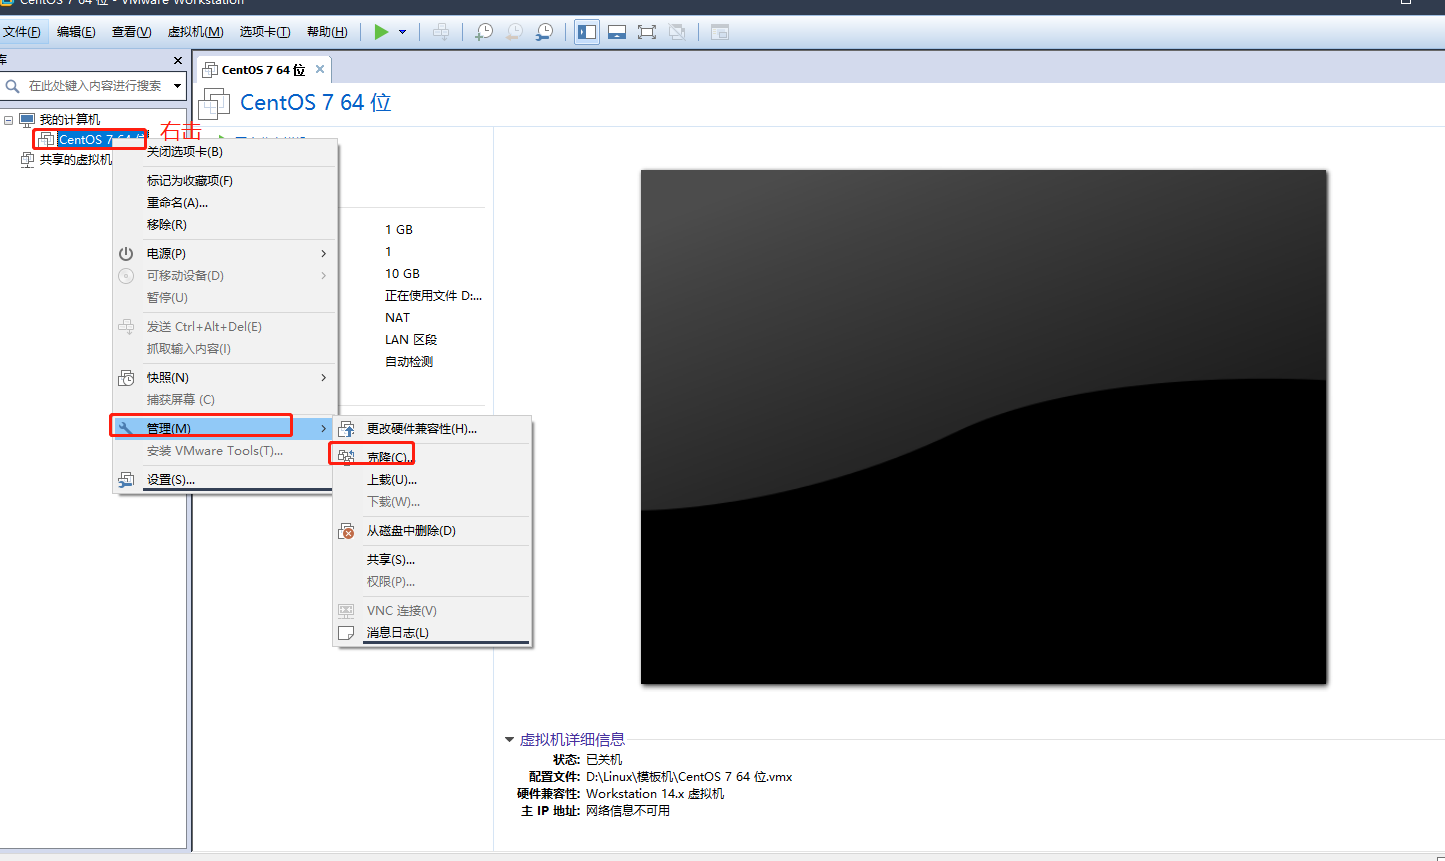This screenshot has height=861, width=1445.
Task: Open the library search dropdown arrow
Action: point(177,86)
